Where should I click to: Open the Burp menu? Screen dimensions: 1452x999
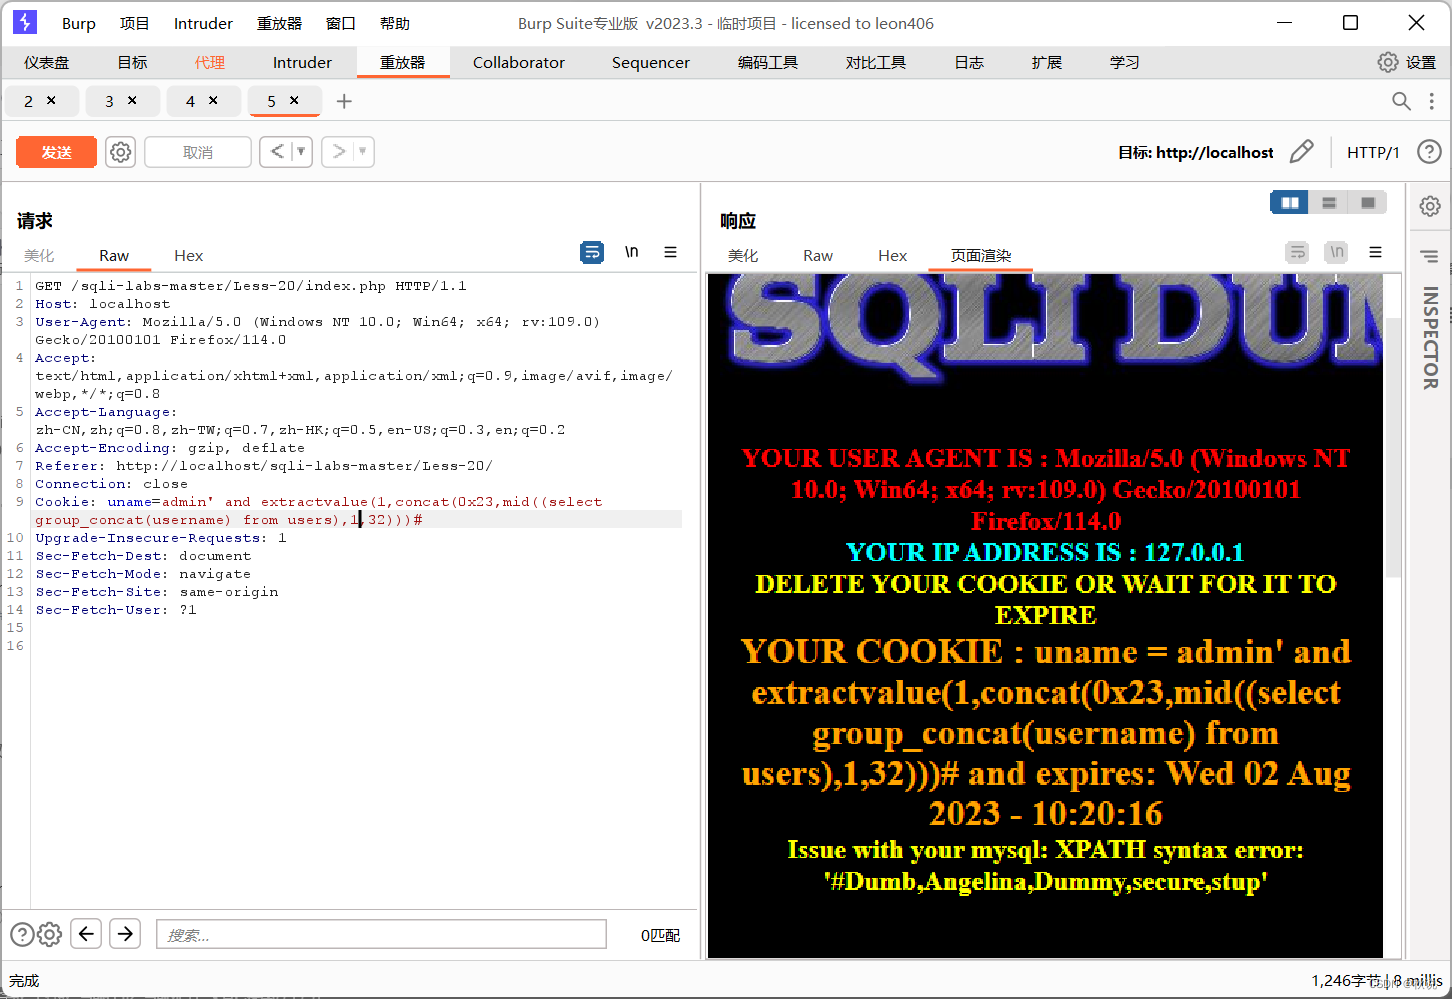coord(79,23)
